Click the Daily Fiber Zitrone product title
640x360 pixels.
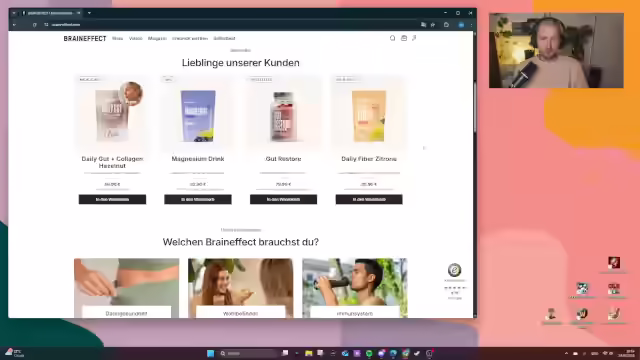[369, 159]
